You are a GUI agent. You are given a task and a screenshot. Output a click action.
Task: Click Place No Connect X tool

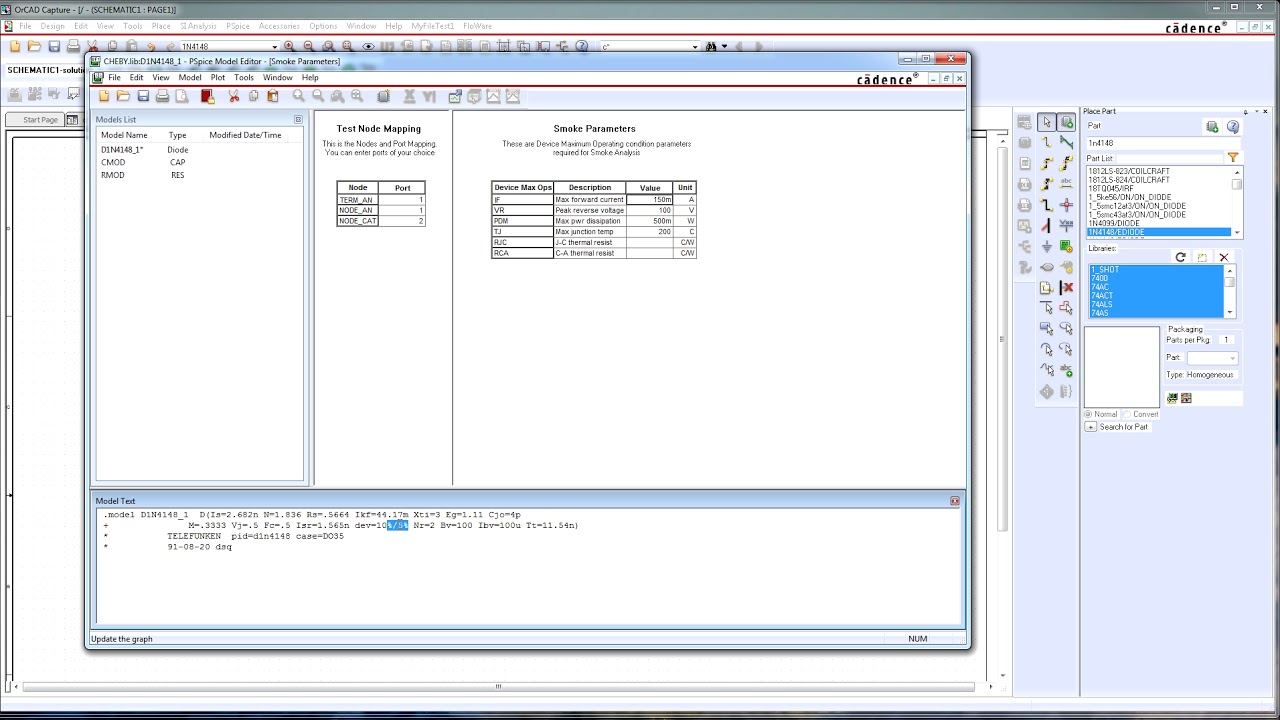pos(1066,288)
